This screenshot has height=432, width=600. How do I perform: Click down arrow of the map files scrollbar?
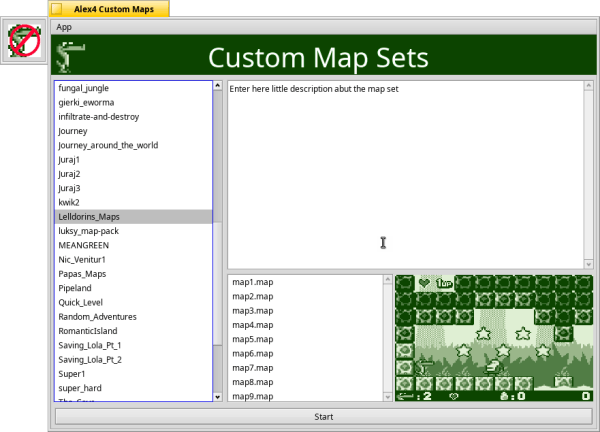389,396
